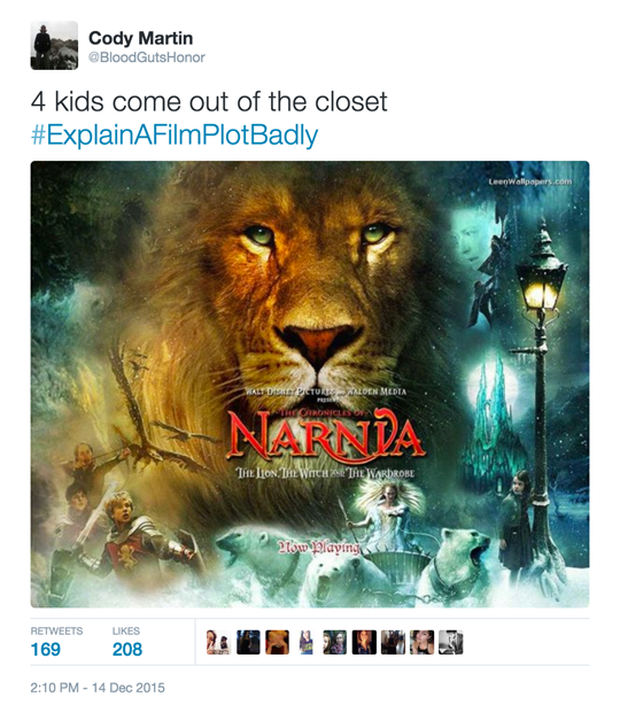Open the Cody Martin display name
The width and height of the screenshot is (620, 705).
141,38
